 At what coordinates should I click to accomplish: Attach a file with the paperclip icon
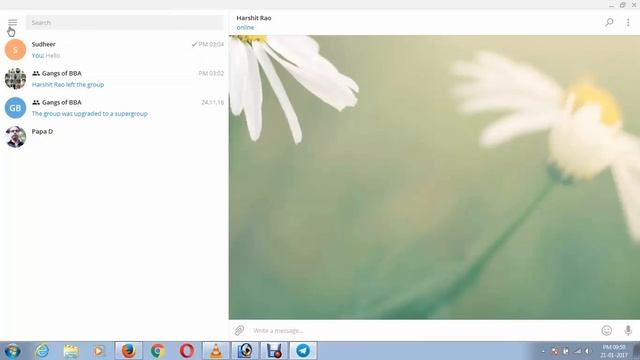point(239,330)
